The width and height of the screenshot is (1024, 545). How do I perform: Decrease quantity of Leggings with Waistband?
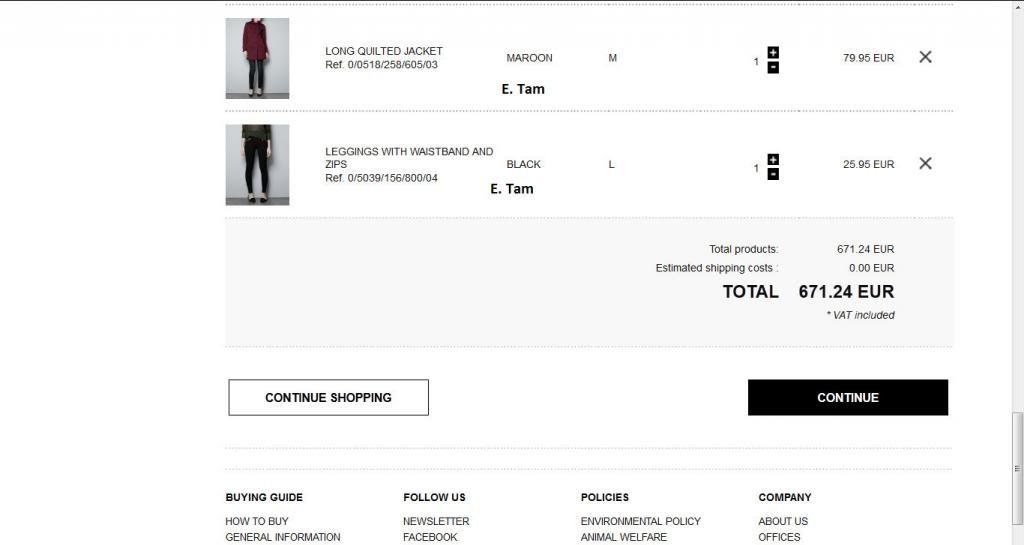pos(773,174)
